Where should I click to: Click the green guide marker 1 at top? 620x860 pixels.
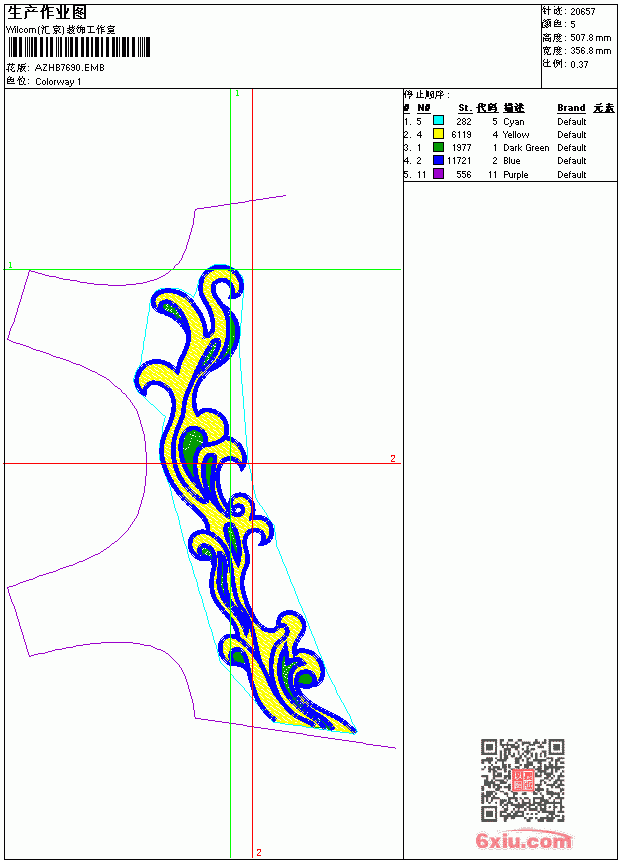pyautogui.click(x=237, y=94)
